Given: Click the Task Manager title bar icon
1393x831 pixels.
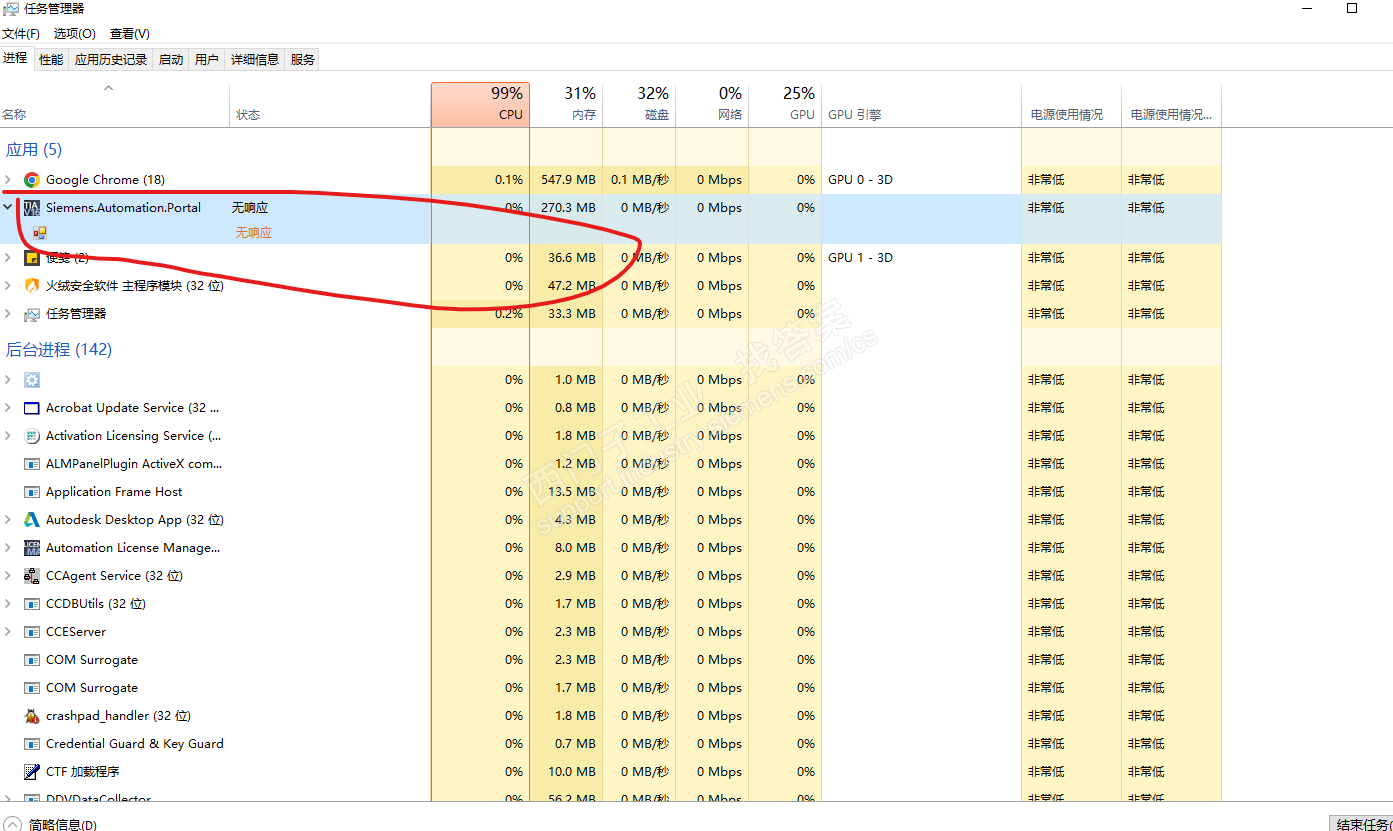Looking at the screenshot, I should click(10, 9).
